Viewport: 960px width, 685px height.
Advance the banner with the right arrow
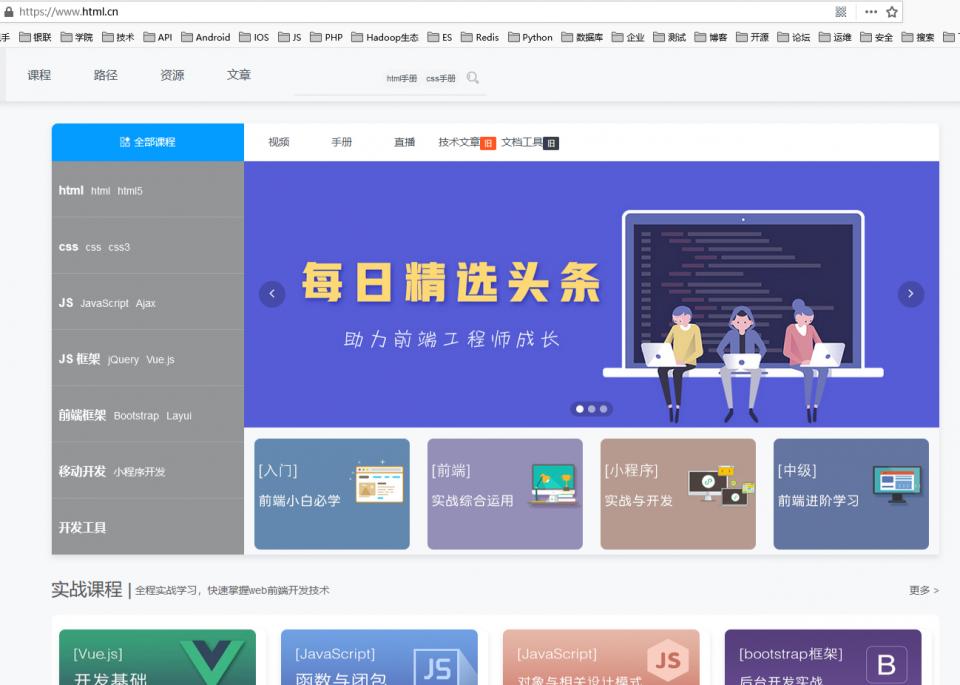tap(911, 293)
